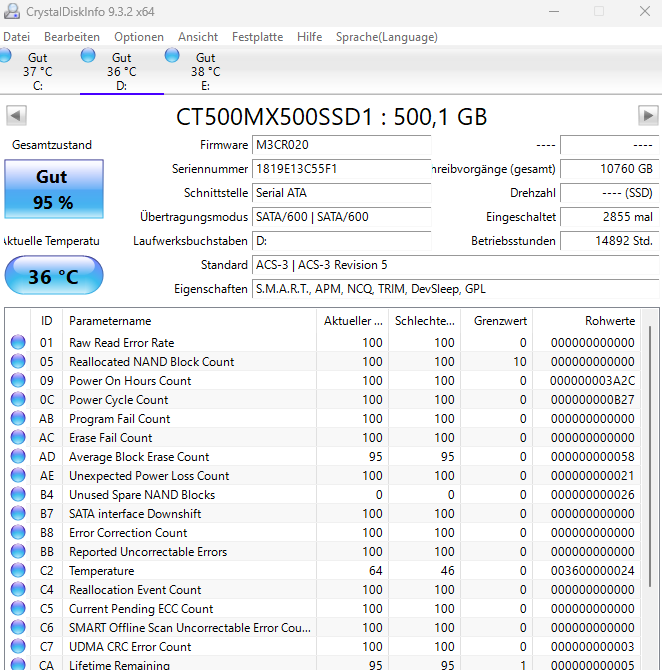Select drive C: tab at 37 °C

click(38, 71)
